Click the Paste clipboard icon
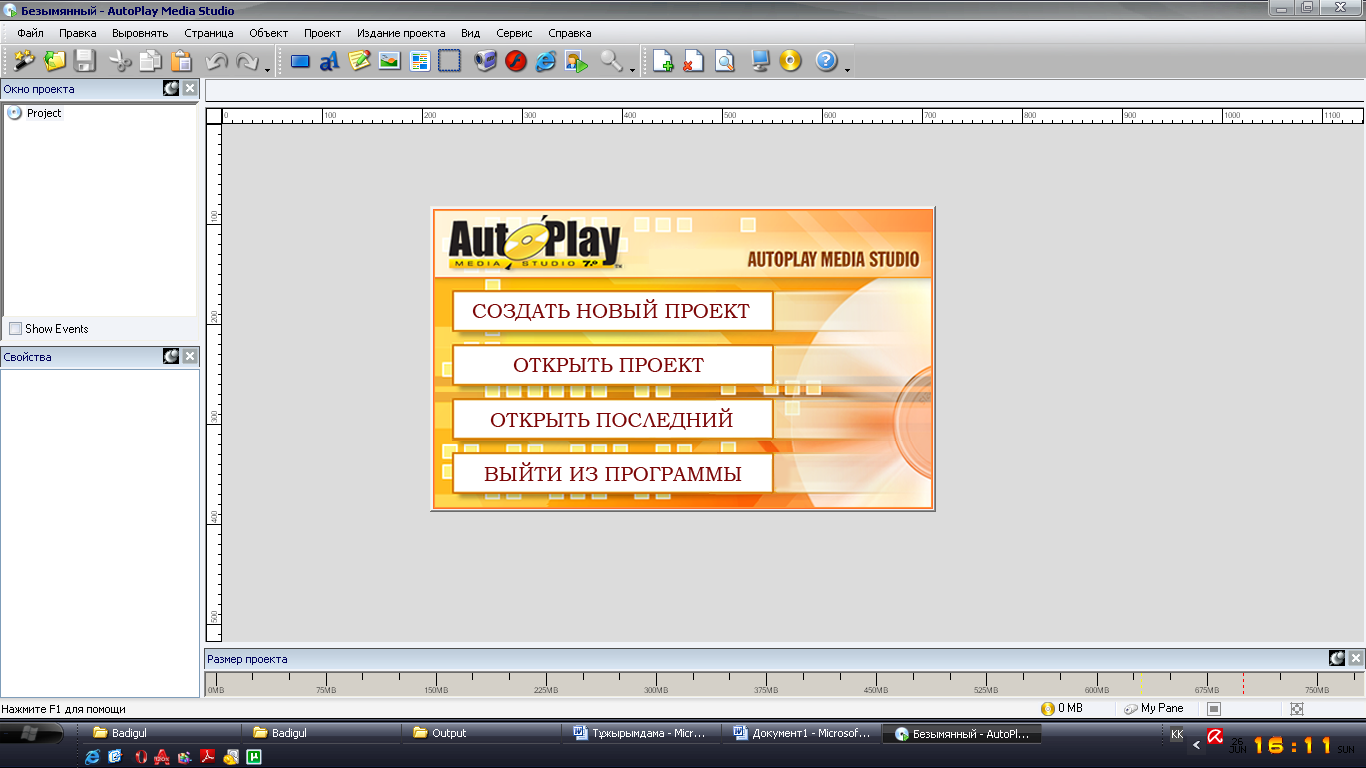The width and height of the screenshot is (1366, 768). click(181, 61)
